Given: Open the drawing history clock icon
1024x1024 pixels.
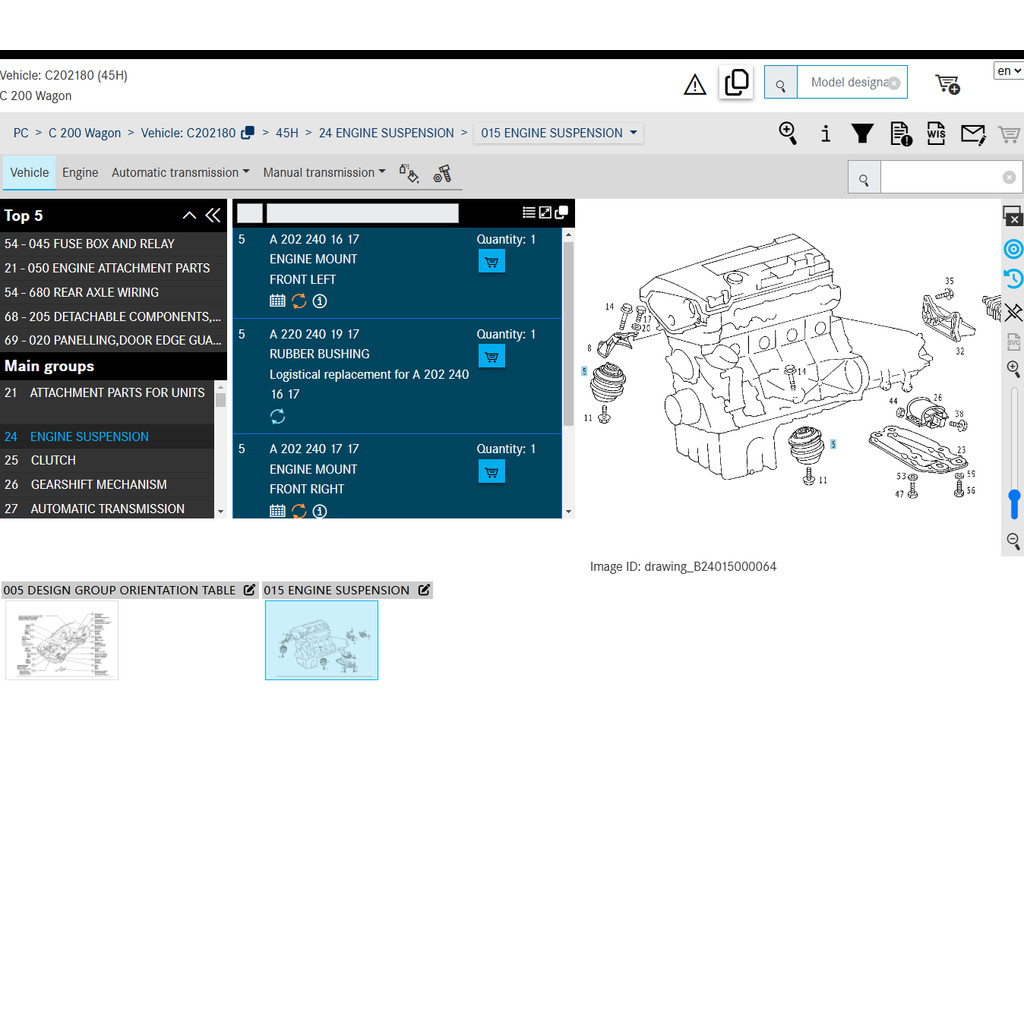Looking at the screenshot, I should [x=1013, y=279].
